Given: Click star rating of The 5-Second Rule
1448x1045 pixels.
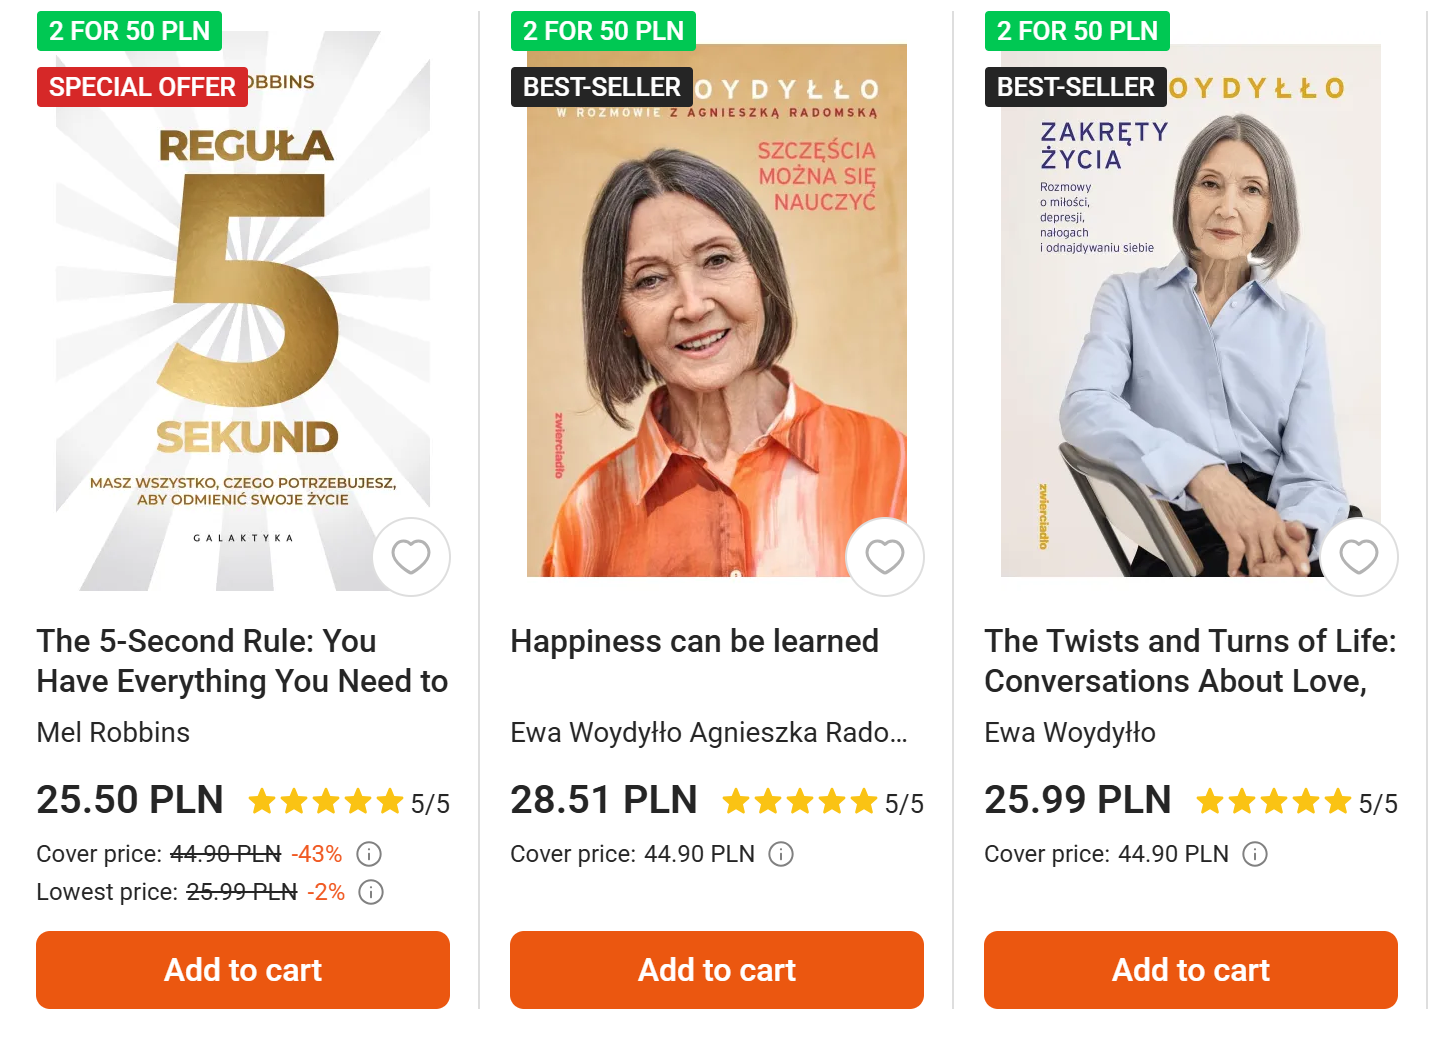Looking at the screenshot, I should point(326,802).
